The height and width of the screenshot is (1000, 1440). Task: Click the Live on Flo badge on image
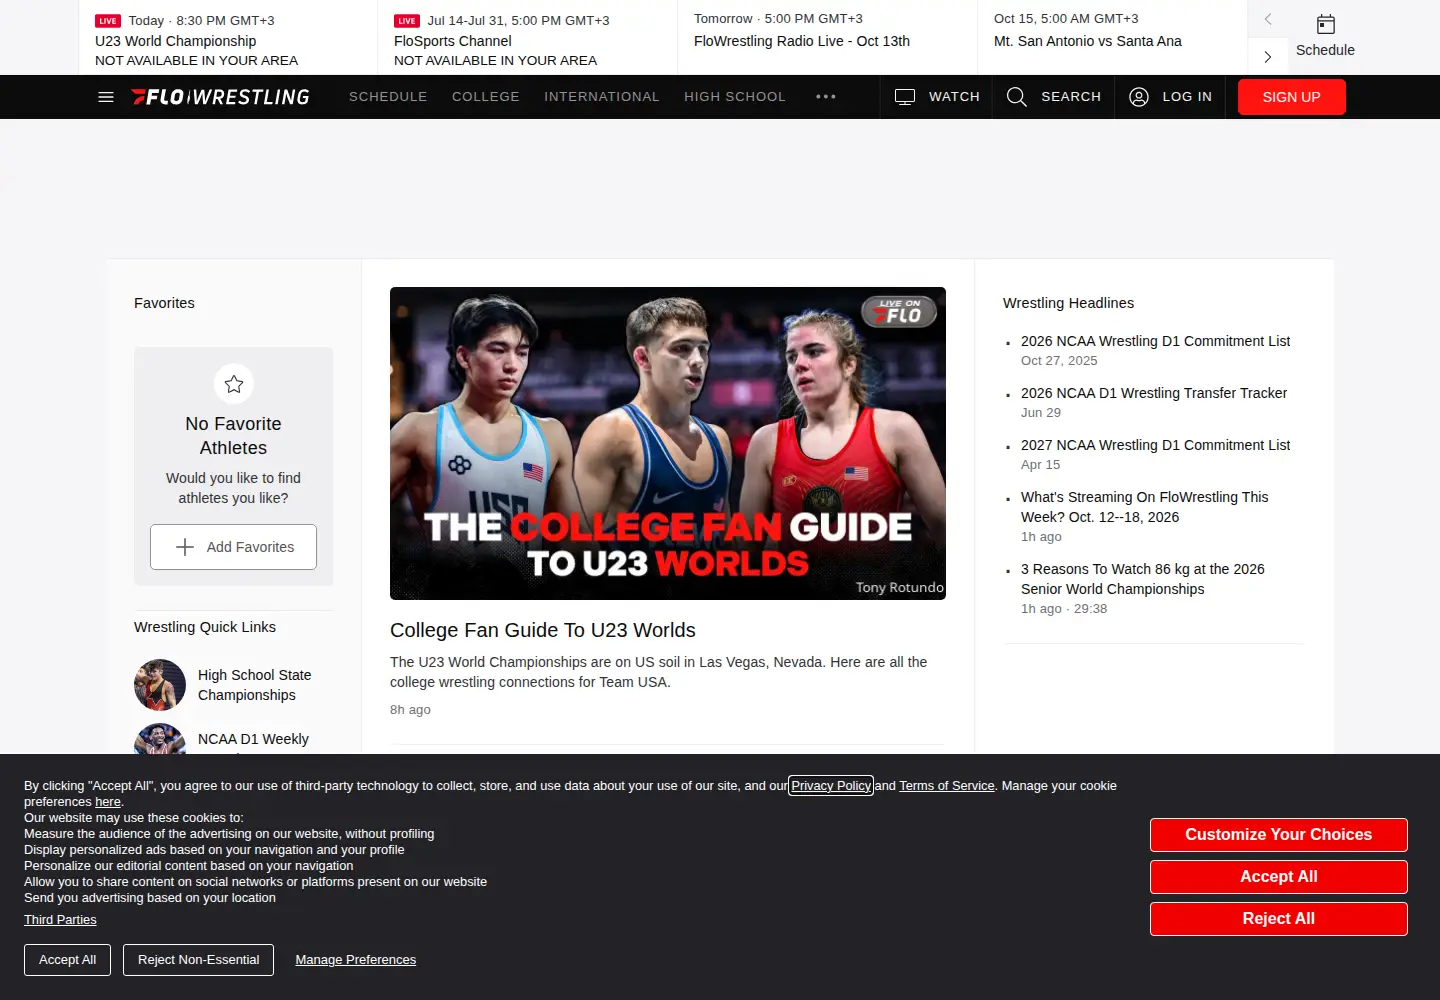[x=899, y=311]
